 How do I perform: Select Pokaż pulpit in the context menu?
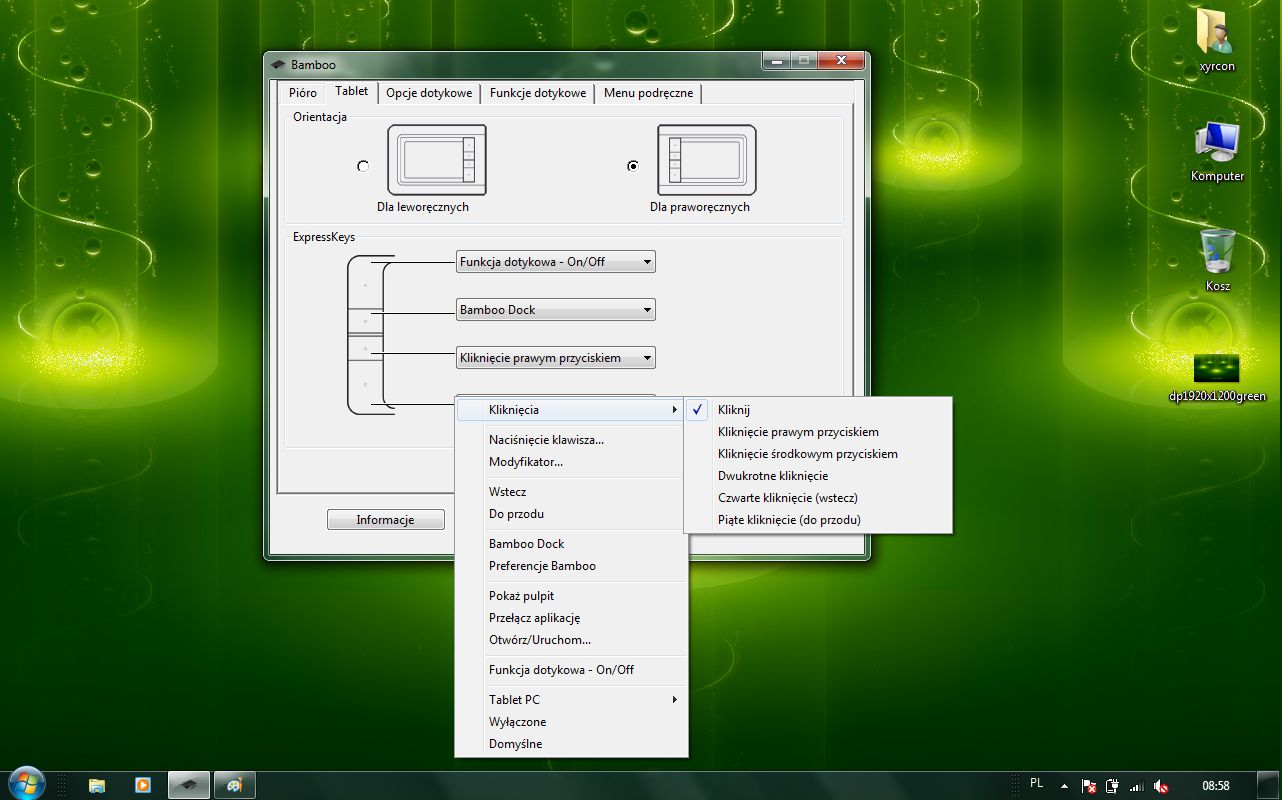pyautogui.click(x=521, y=596)
